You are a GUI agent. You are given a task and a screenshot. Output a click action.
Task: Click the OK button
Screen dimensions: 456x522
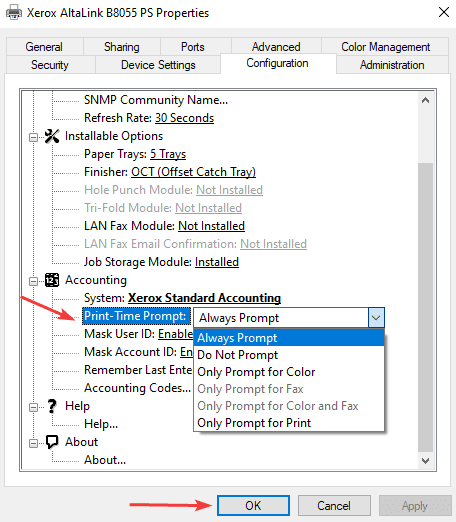[253, 506]
